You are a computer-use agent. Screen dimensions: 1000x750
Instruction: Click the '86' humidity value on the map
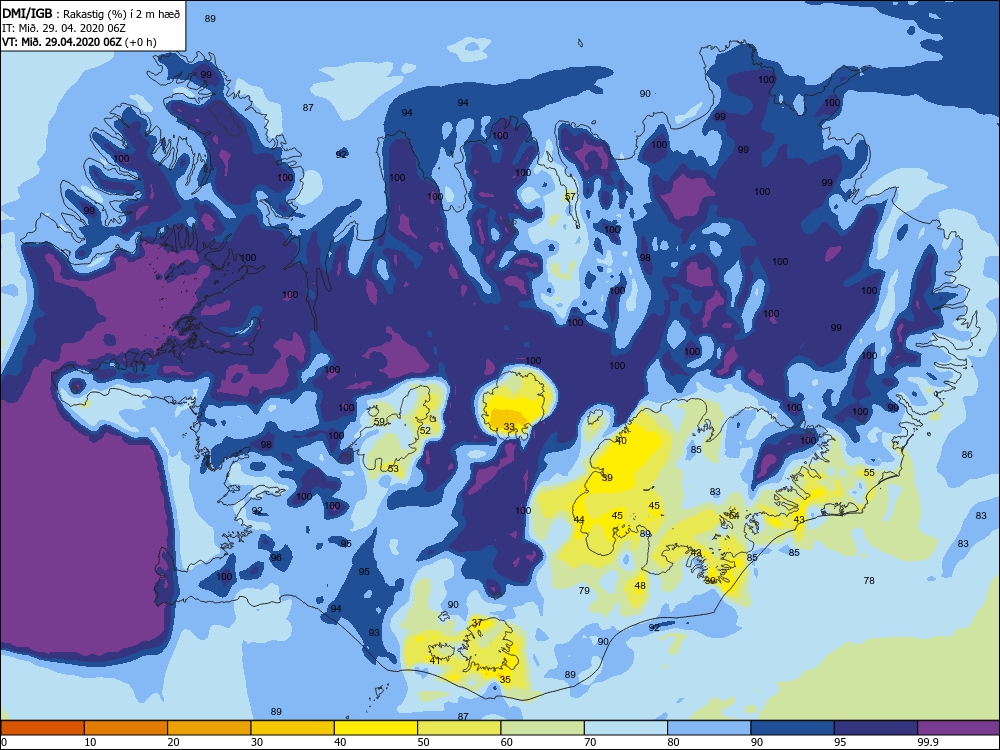point(967,455)
